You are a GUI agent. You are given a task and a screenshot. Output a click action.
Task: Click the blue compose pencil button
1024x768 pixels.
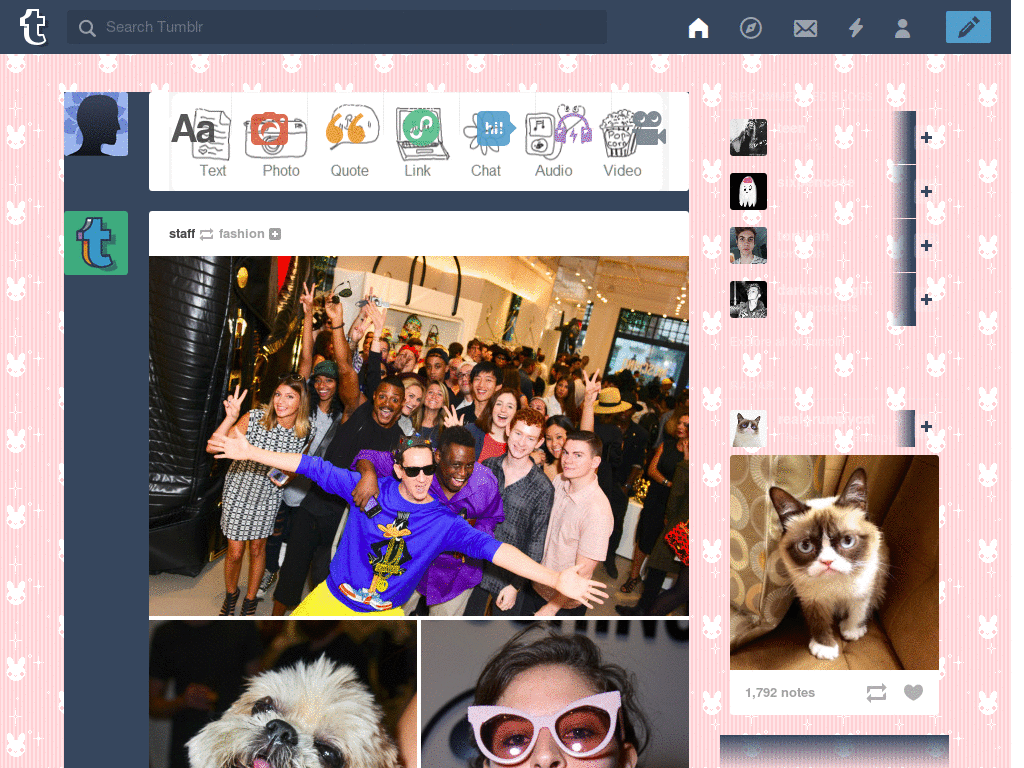pyautogui.click(x=968, y=27)
